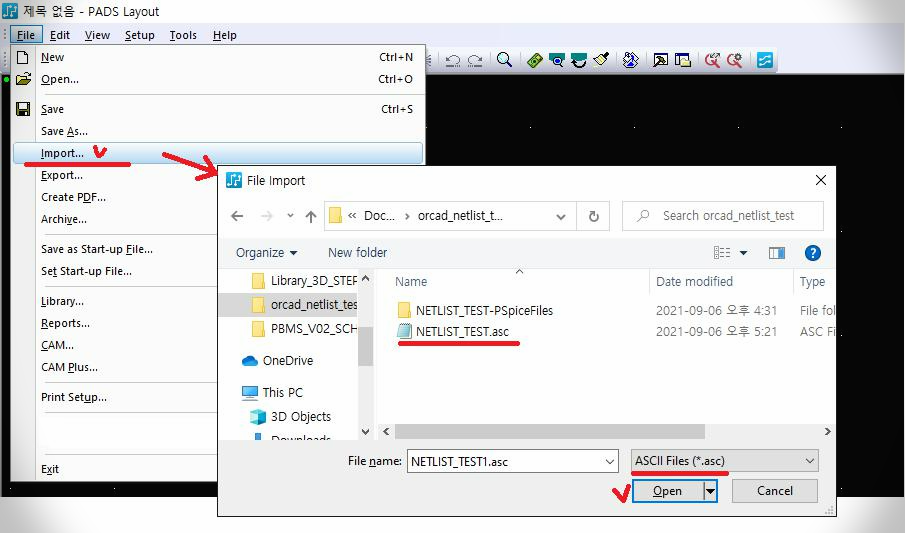This screenshot has width=905, height=533.
Task: Open the Help menu
Action: [x=225, y=35]
